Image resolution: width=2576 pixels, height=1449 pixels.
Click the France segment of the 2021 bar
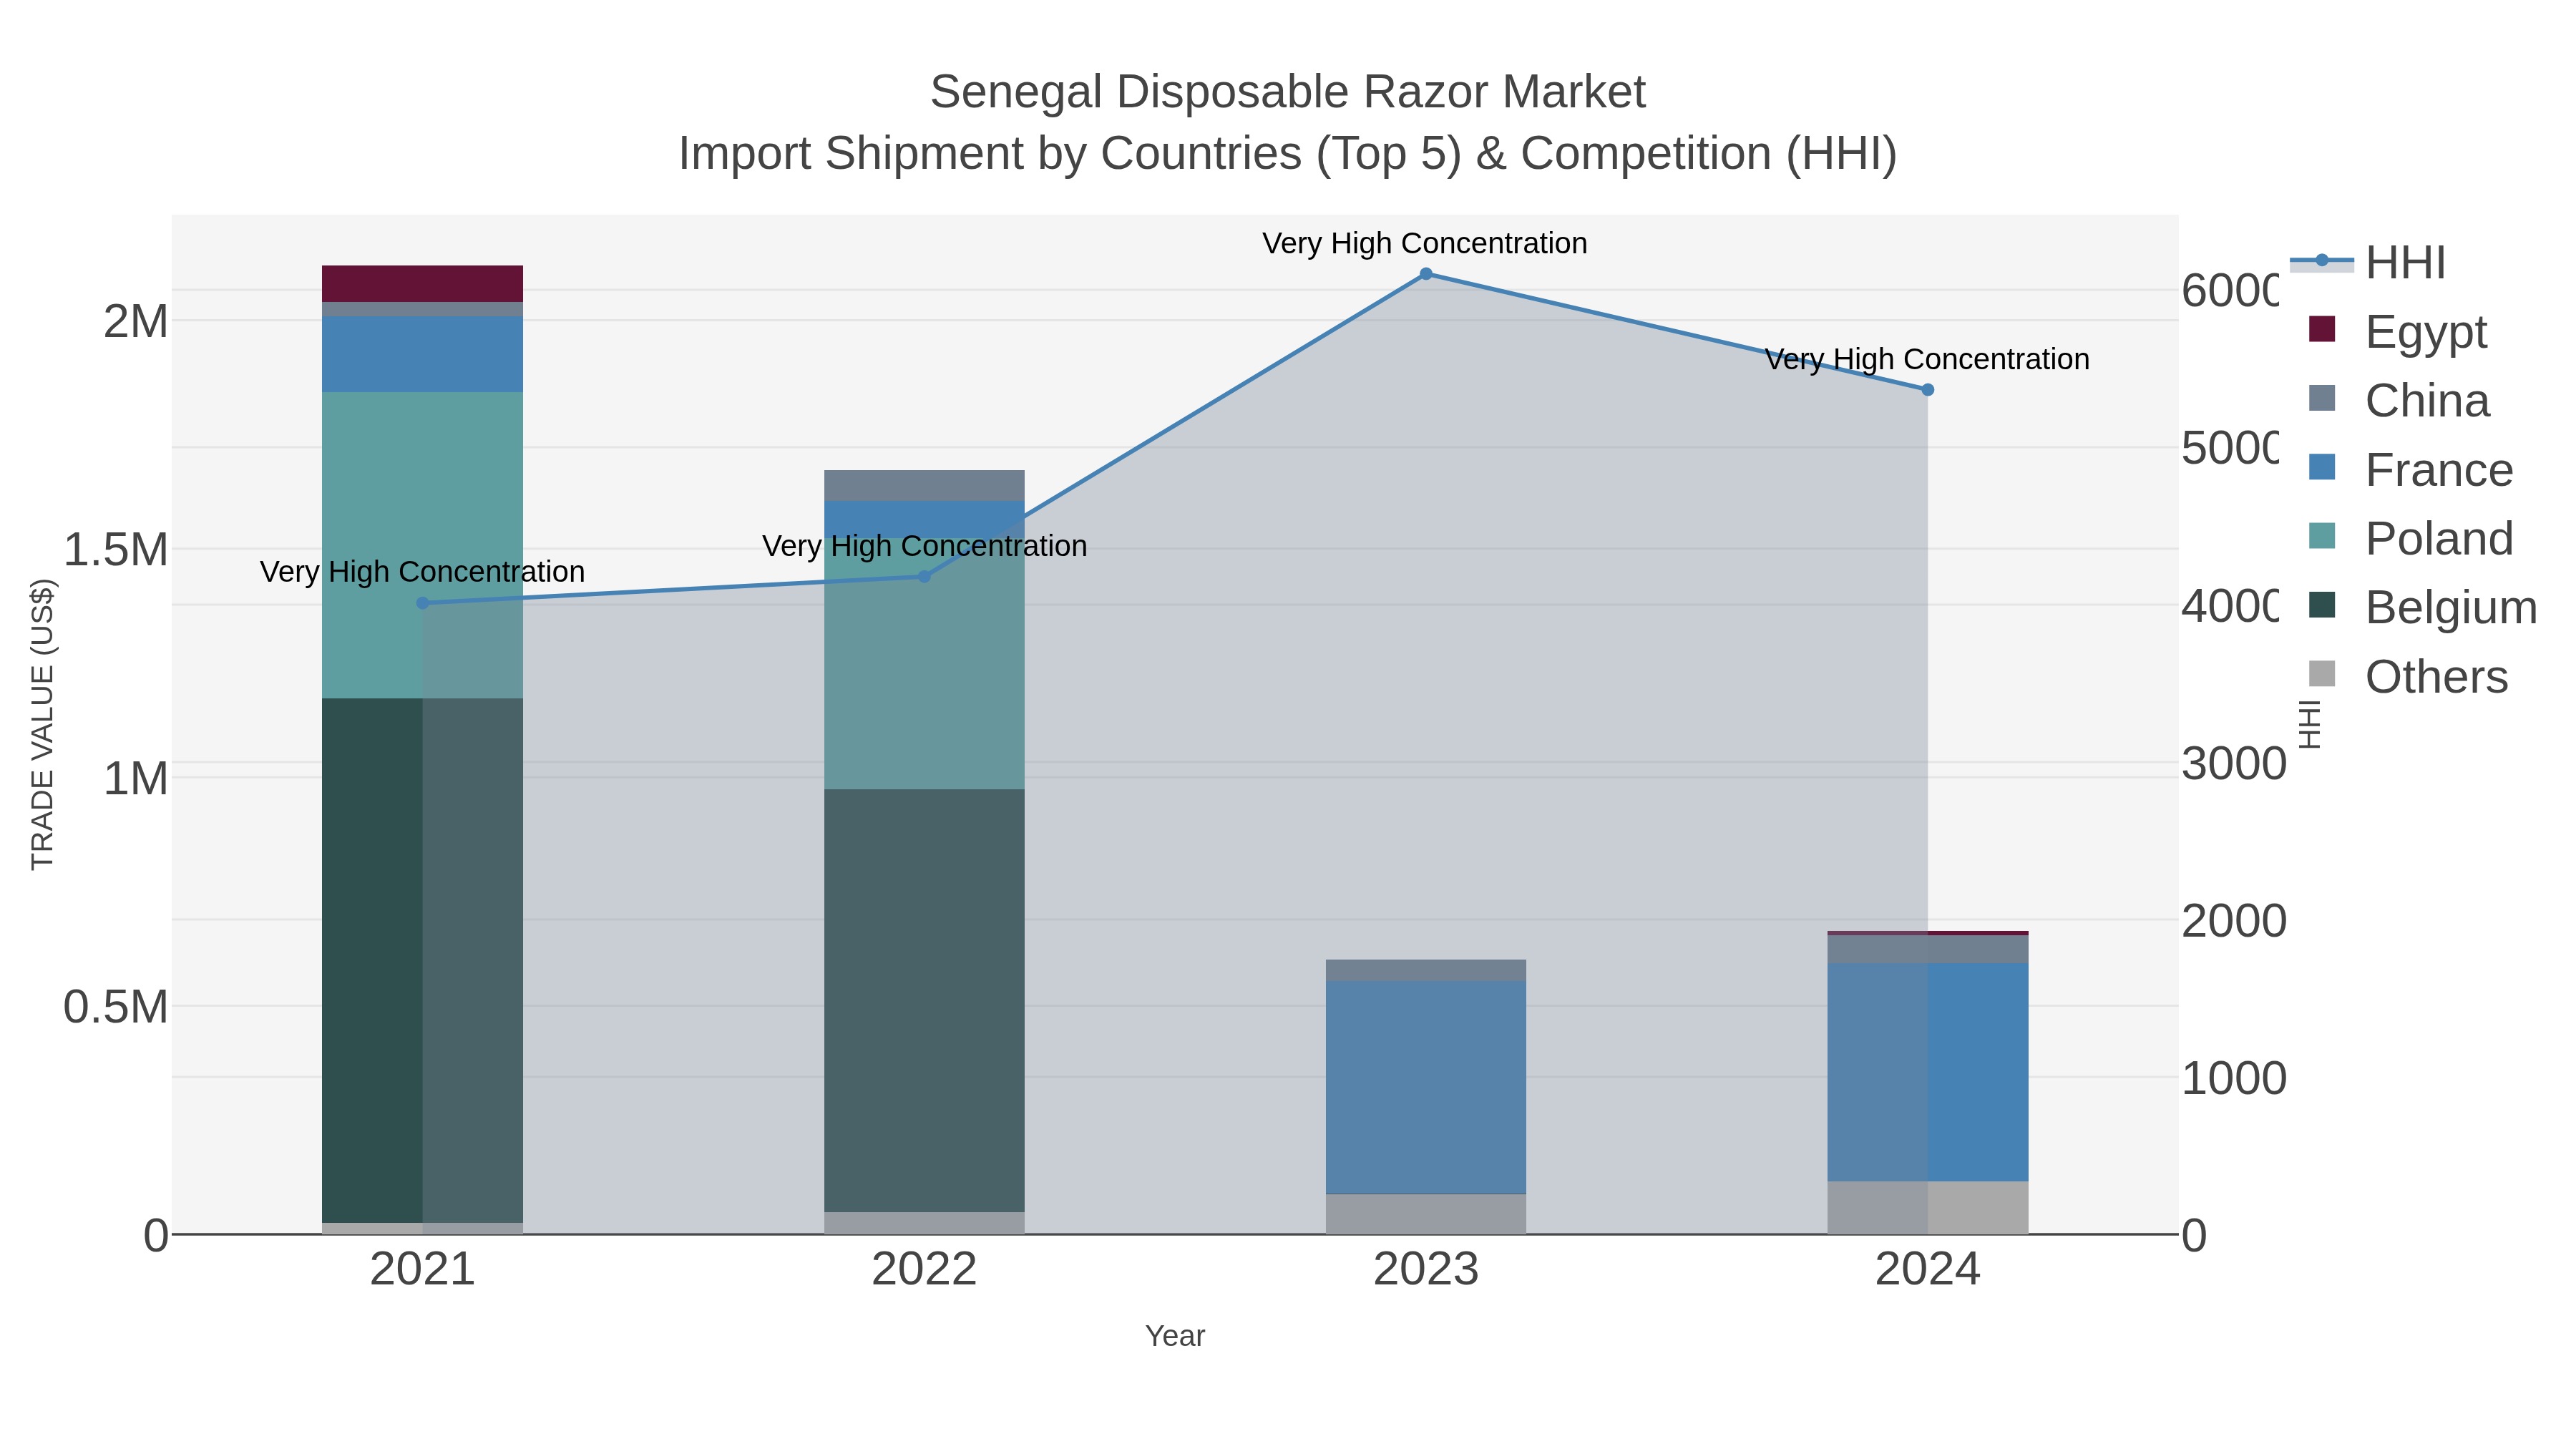tap(422, 354)
